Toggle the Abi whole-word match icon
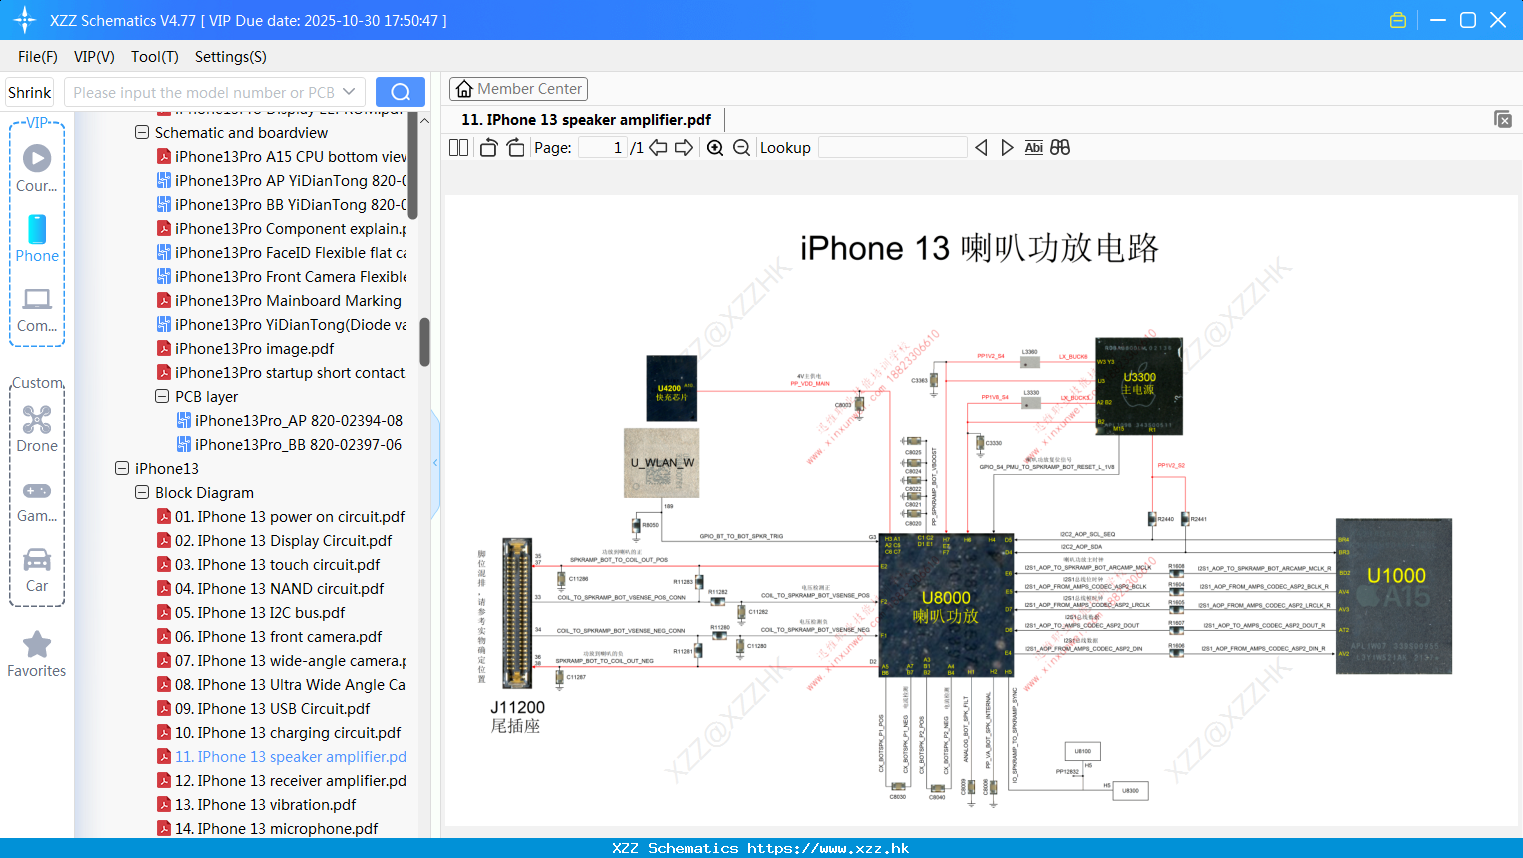Viewport: 1523px width, 858px height. (x=1034, y=148)
